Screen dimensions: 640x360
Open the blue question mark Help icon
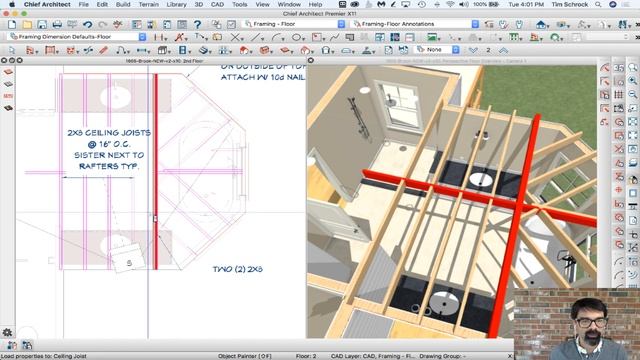tap(198, 24)
